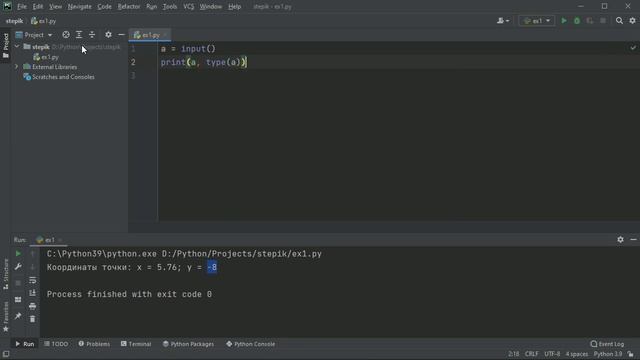640x360 pixels.
Task: Open the ex1 run configuration dropdown
Action: tap(537, 21)
